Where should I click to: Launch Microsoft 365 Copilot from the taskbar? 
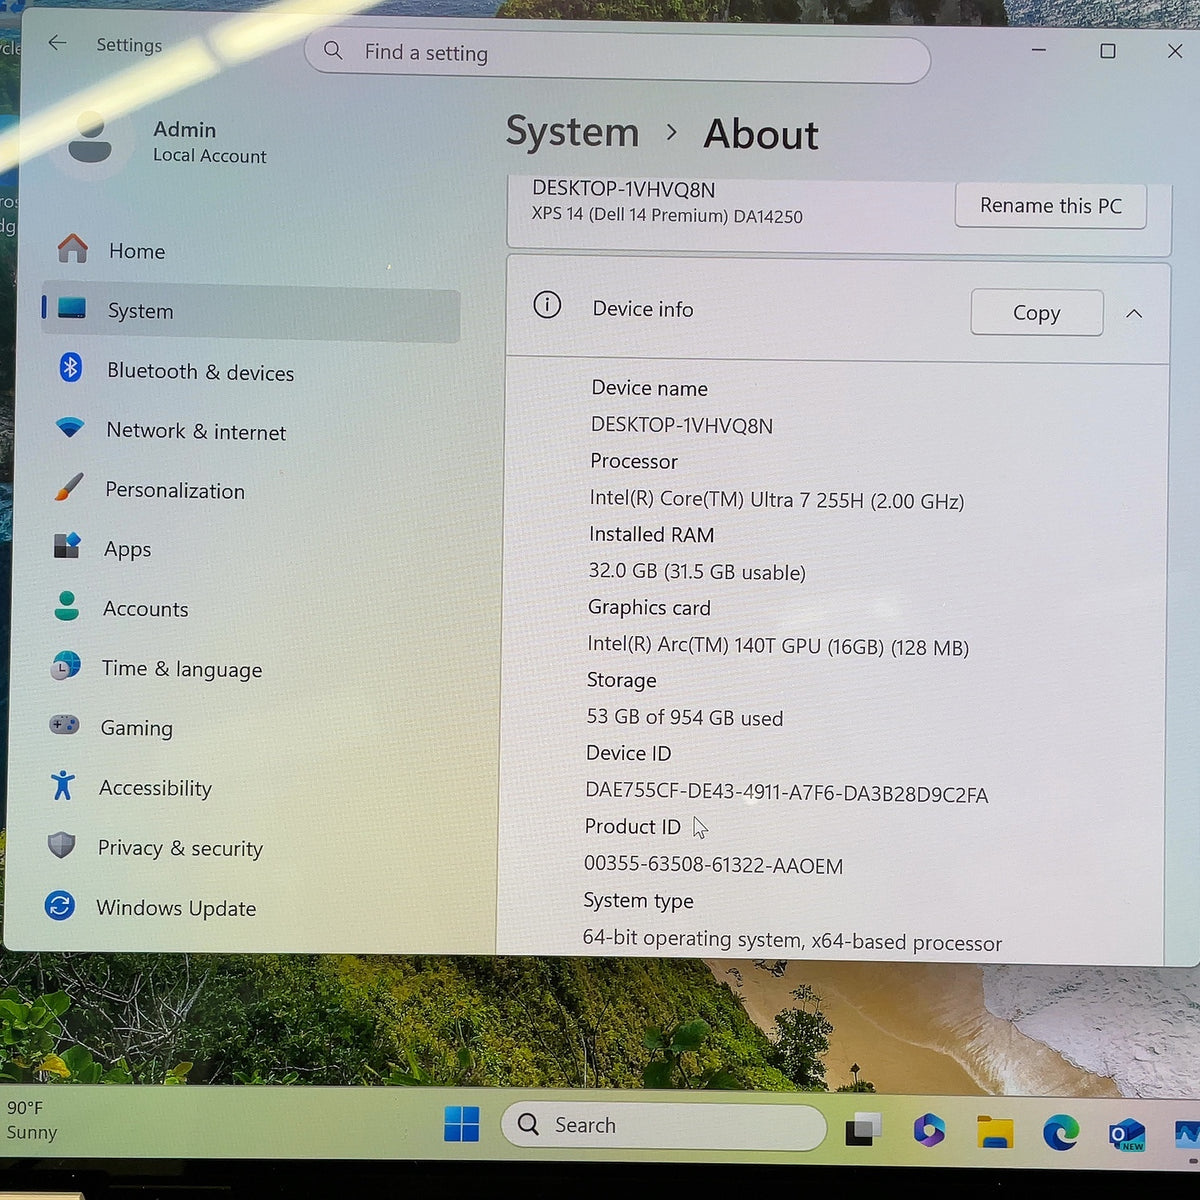929,1130
